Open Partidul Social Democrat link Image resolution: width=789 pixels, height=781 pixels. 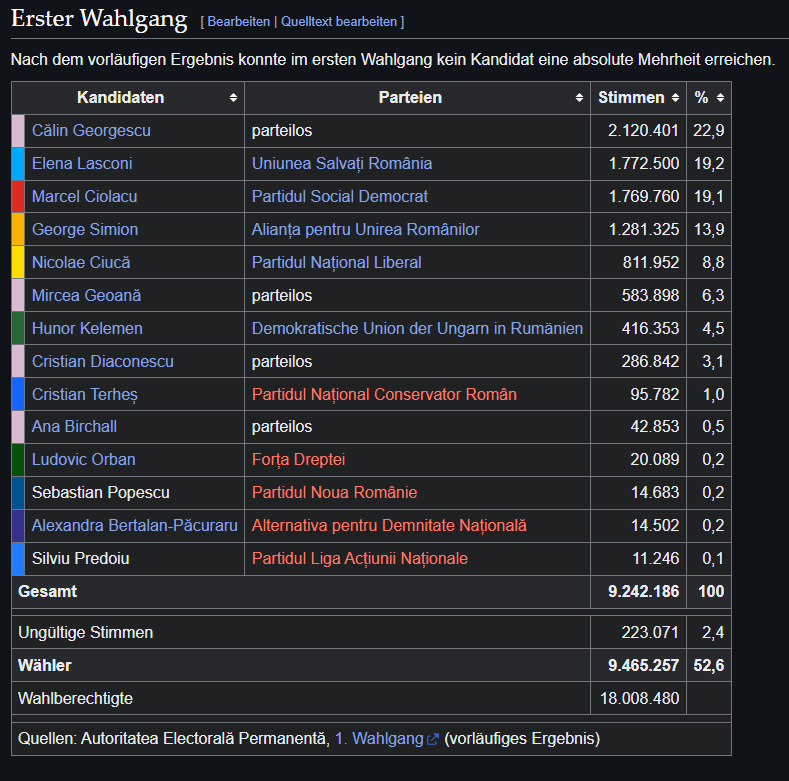pyautogui.click(x=340, y=196)
